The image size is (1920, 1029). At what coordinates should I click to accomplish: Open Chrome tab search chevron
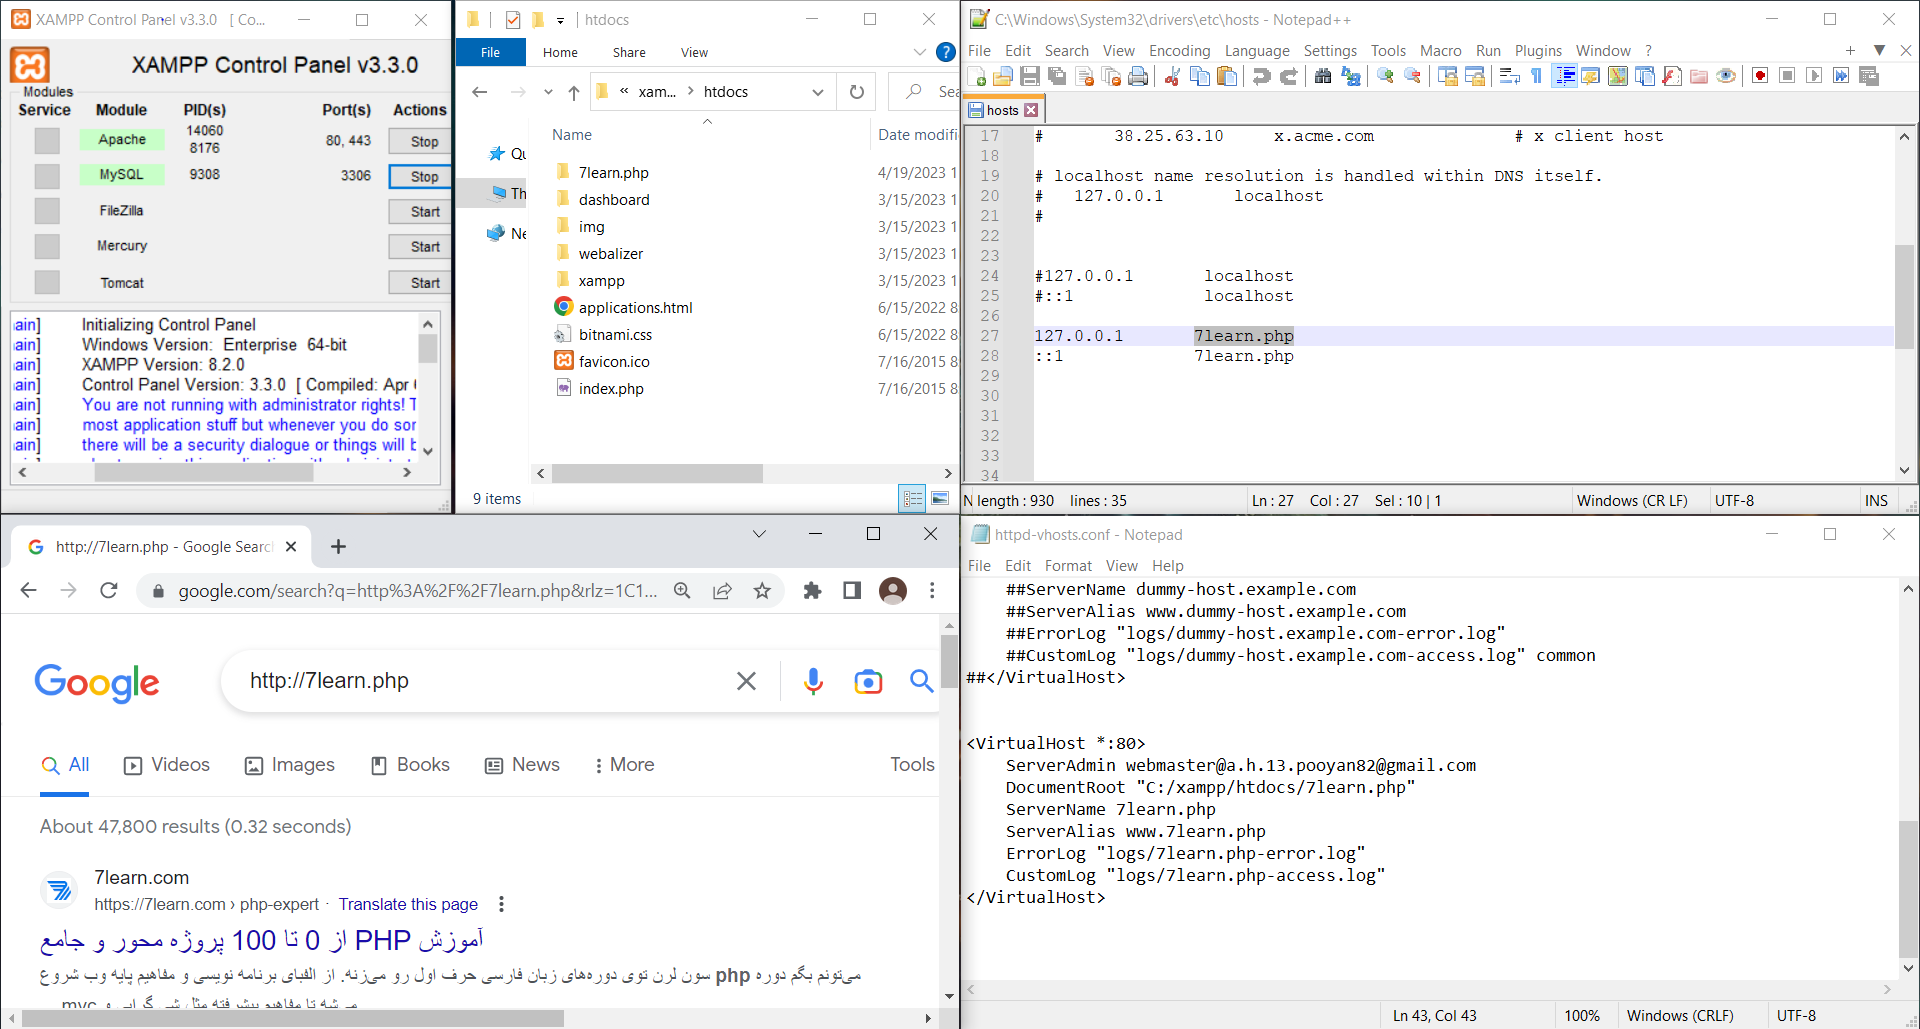(759, 534)
